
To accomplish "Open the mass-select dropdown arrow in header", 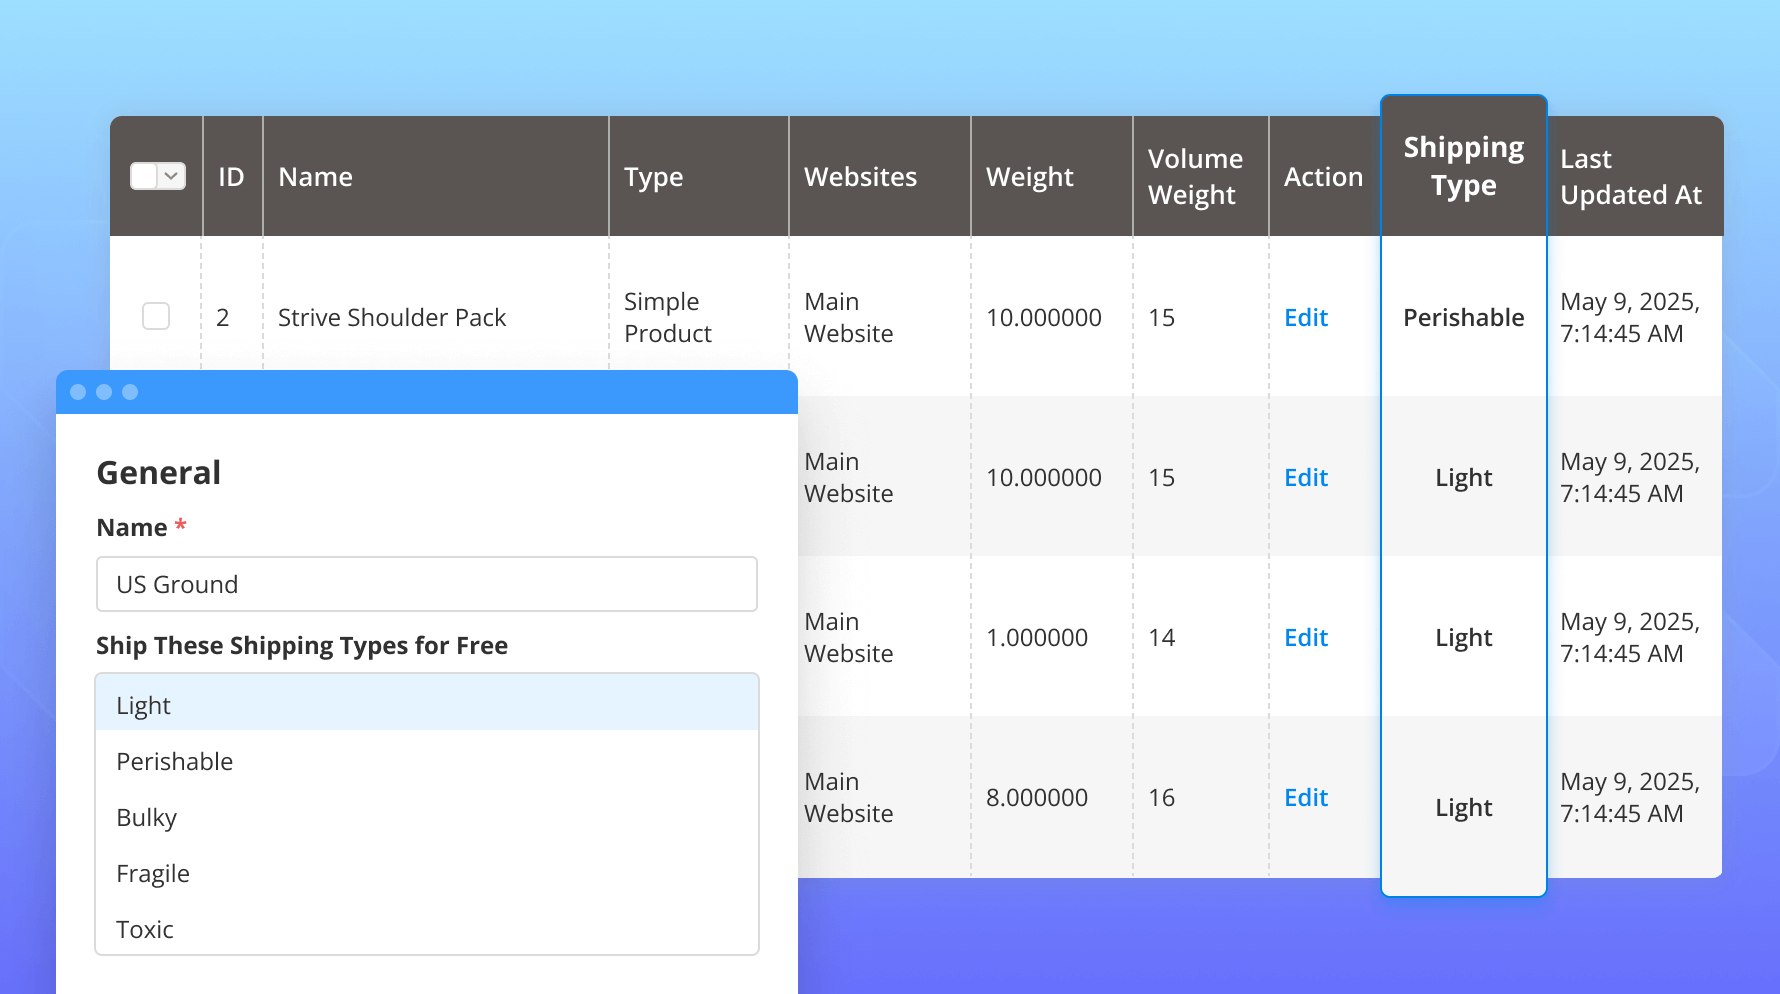I will (172, 176).
